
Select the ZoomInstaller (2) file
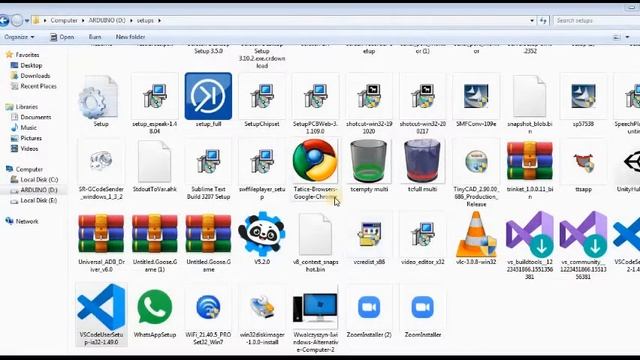pos(369,307)
